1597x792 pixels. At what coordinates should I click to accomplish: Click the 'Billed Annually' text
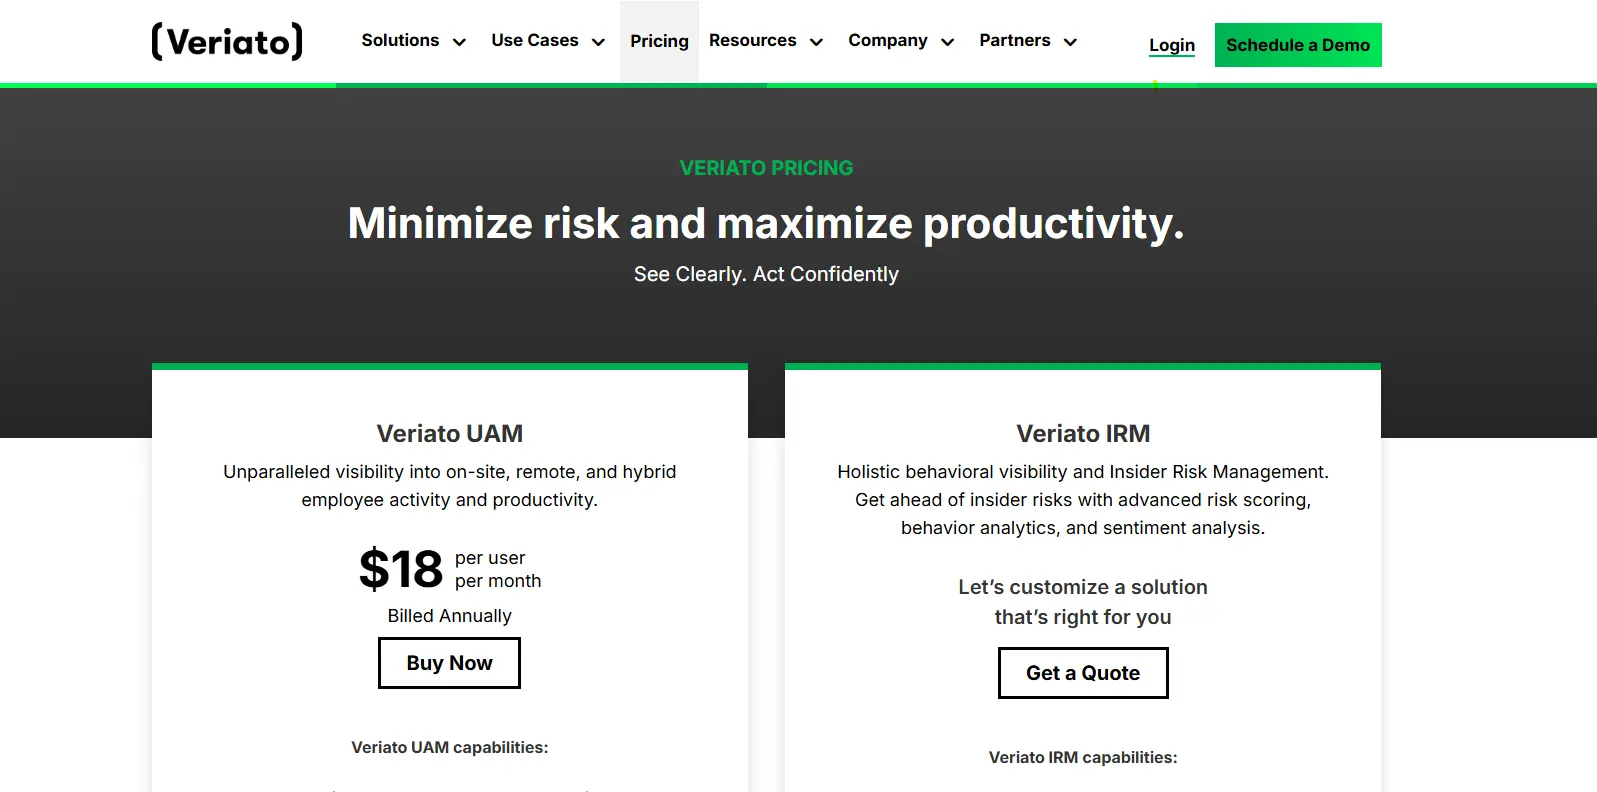pos(450,616)
